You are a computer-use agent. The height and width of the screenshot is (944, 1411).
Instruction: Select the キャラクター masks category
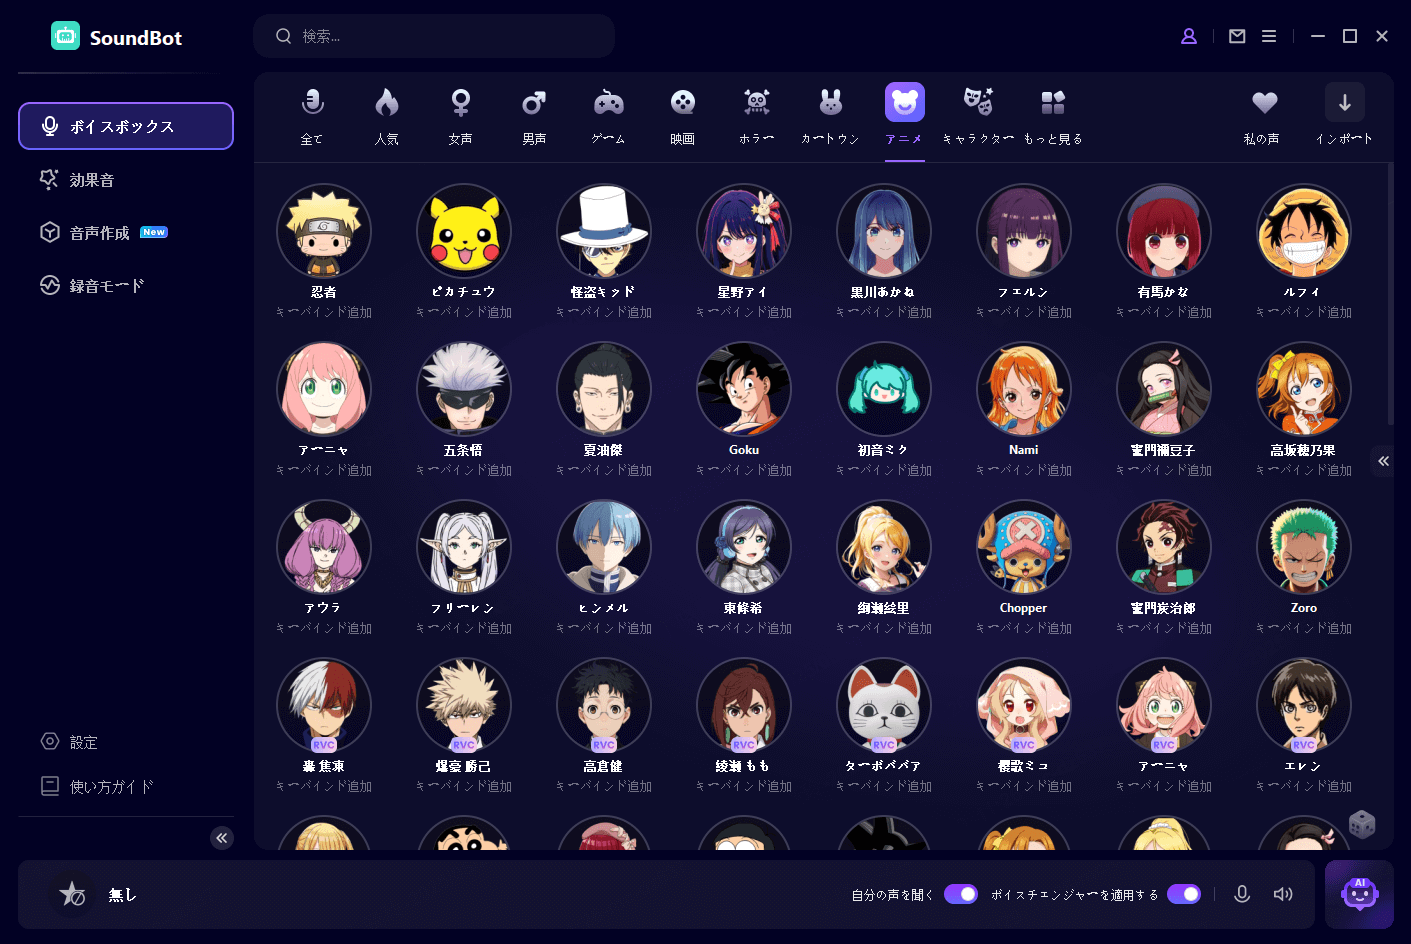(x=978, y=116)
